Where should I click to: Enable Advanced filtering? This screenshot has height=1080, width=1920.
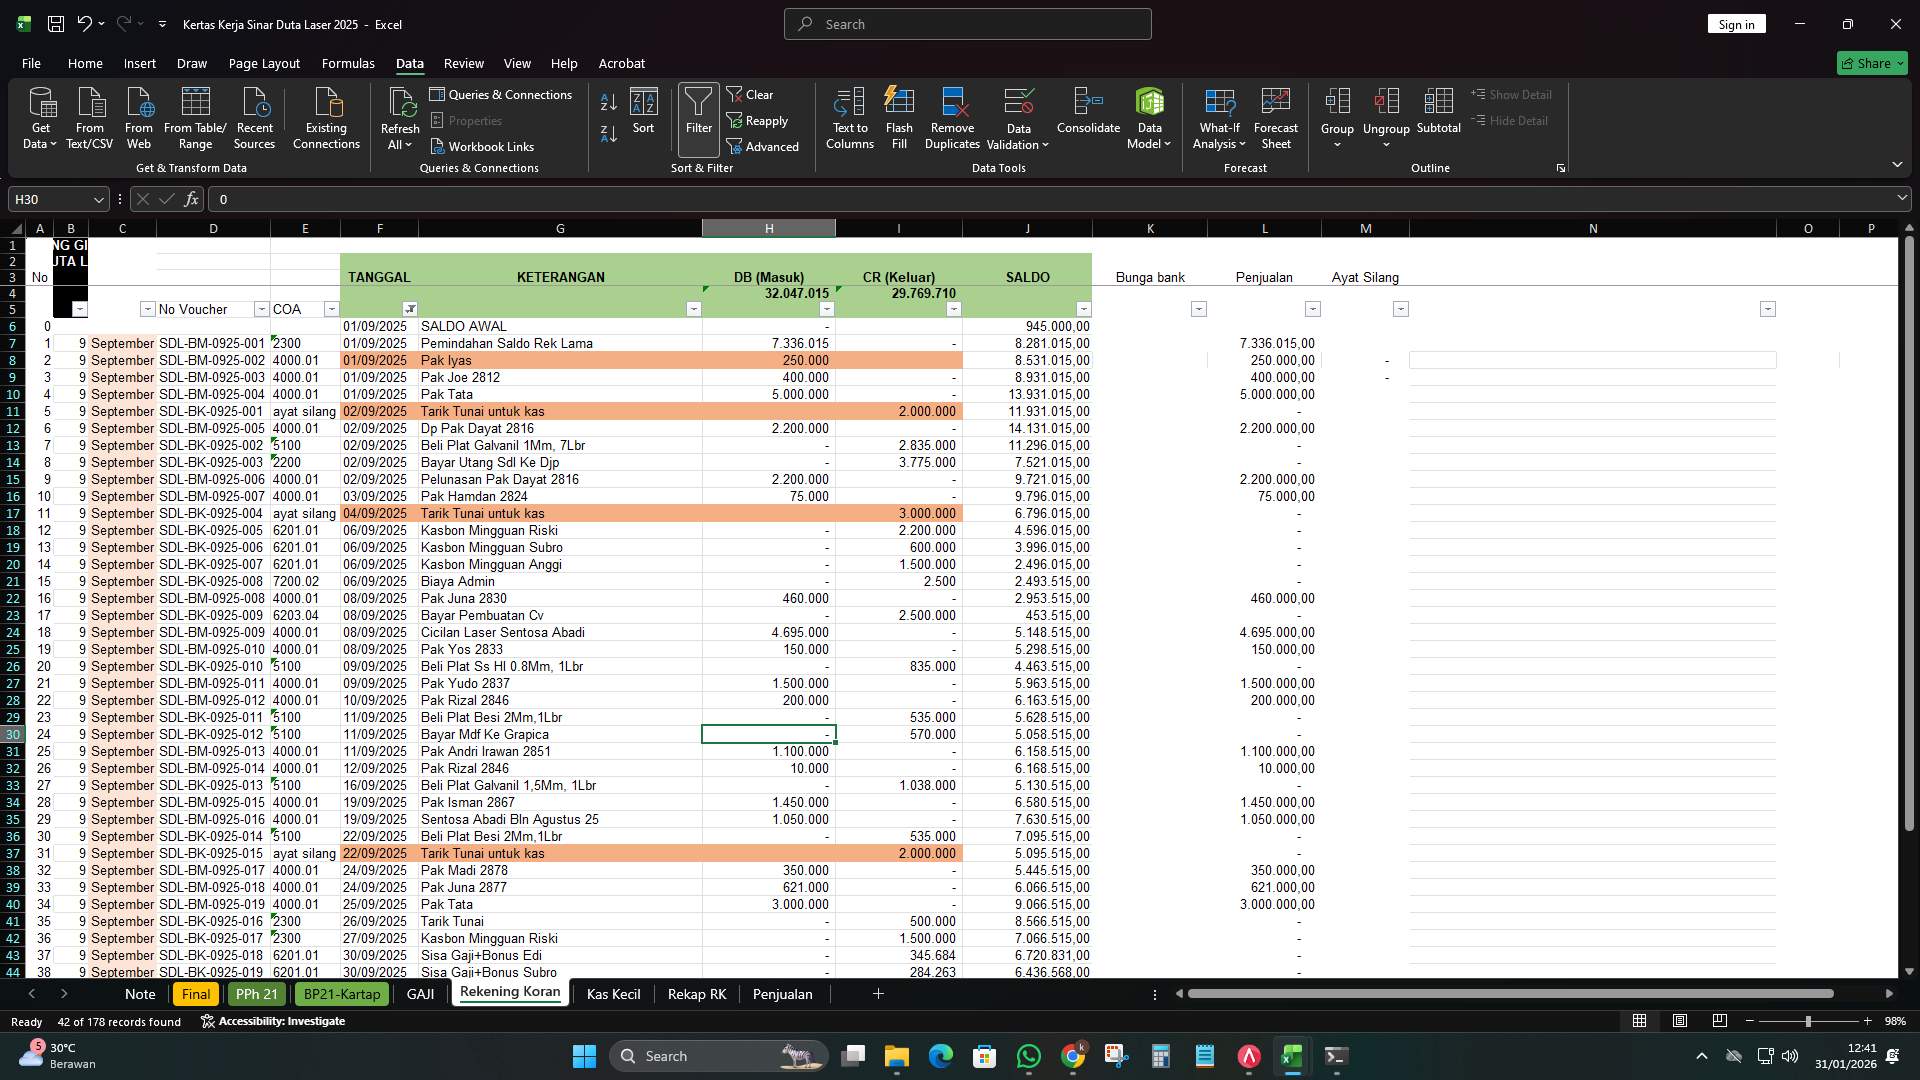(764, 146)
